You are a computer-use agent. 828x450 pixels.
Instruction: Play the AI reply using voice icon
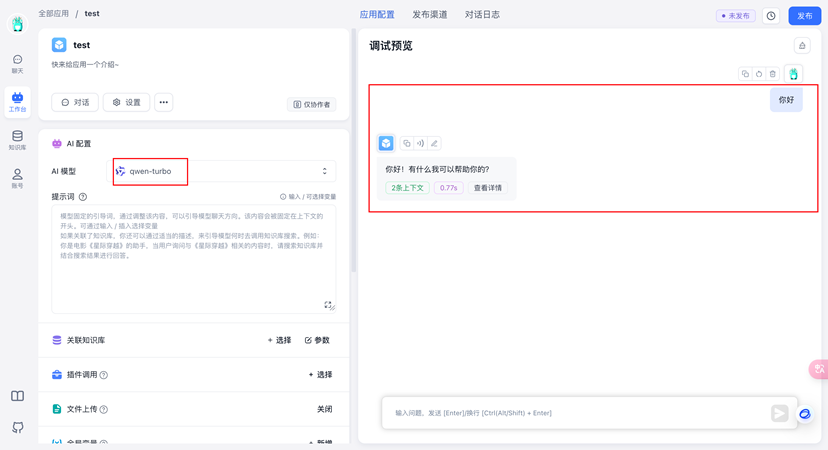(420, 143)
